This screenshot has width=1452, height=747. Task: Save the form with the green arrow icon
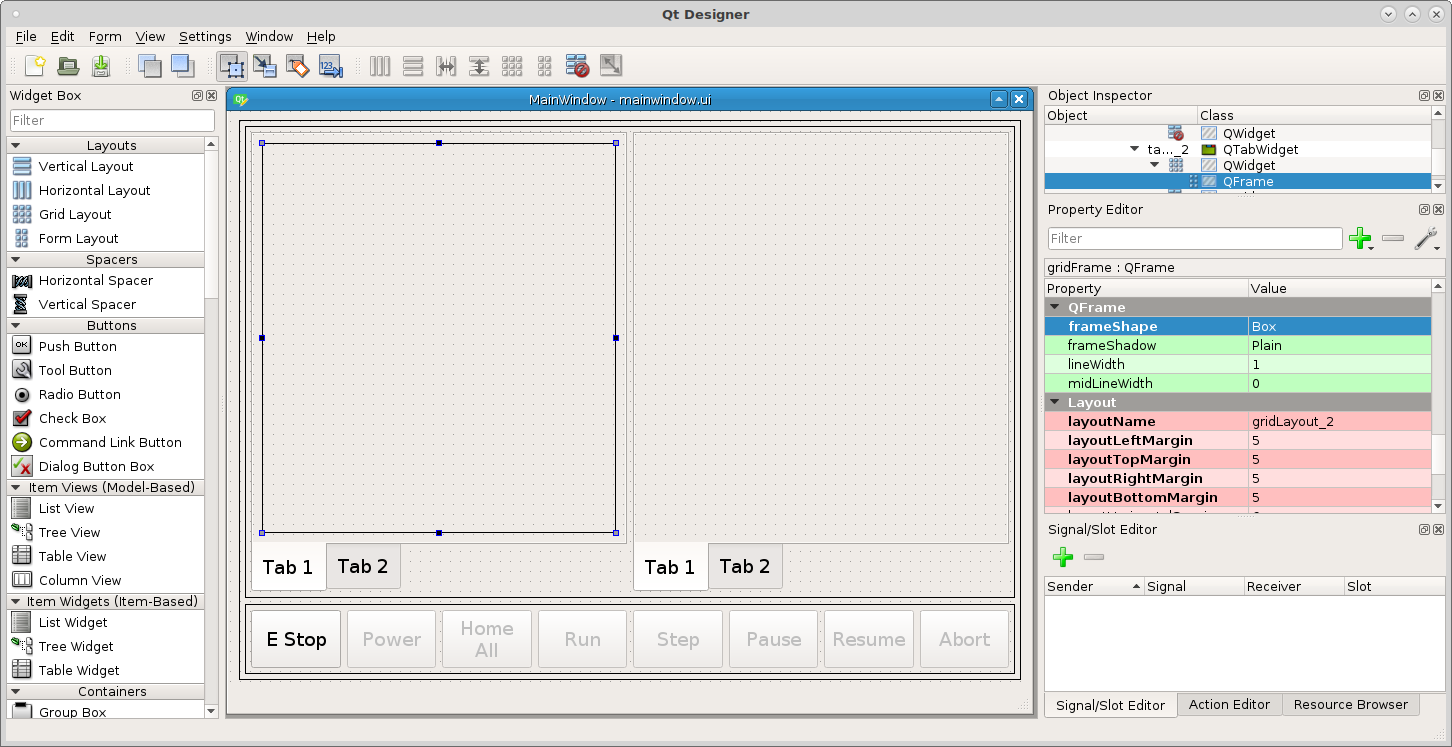(x=101, y=66)
